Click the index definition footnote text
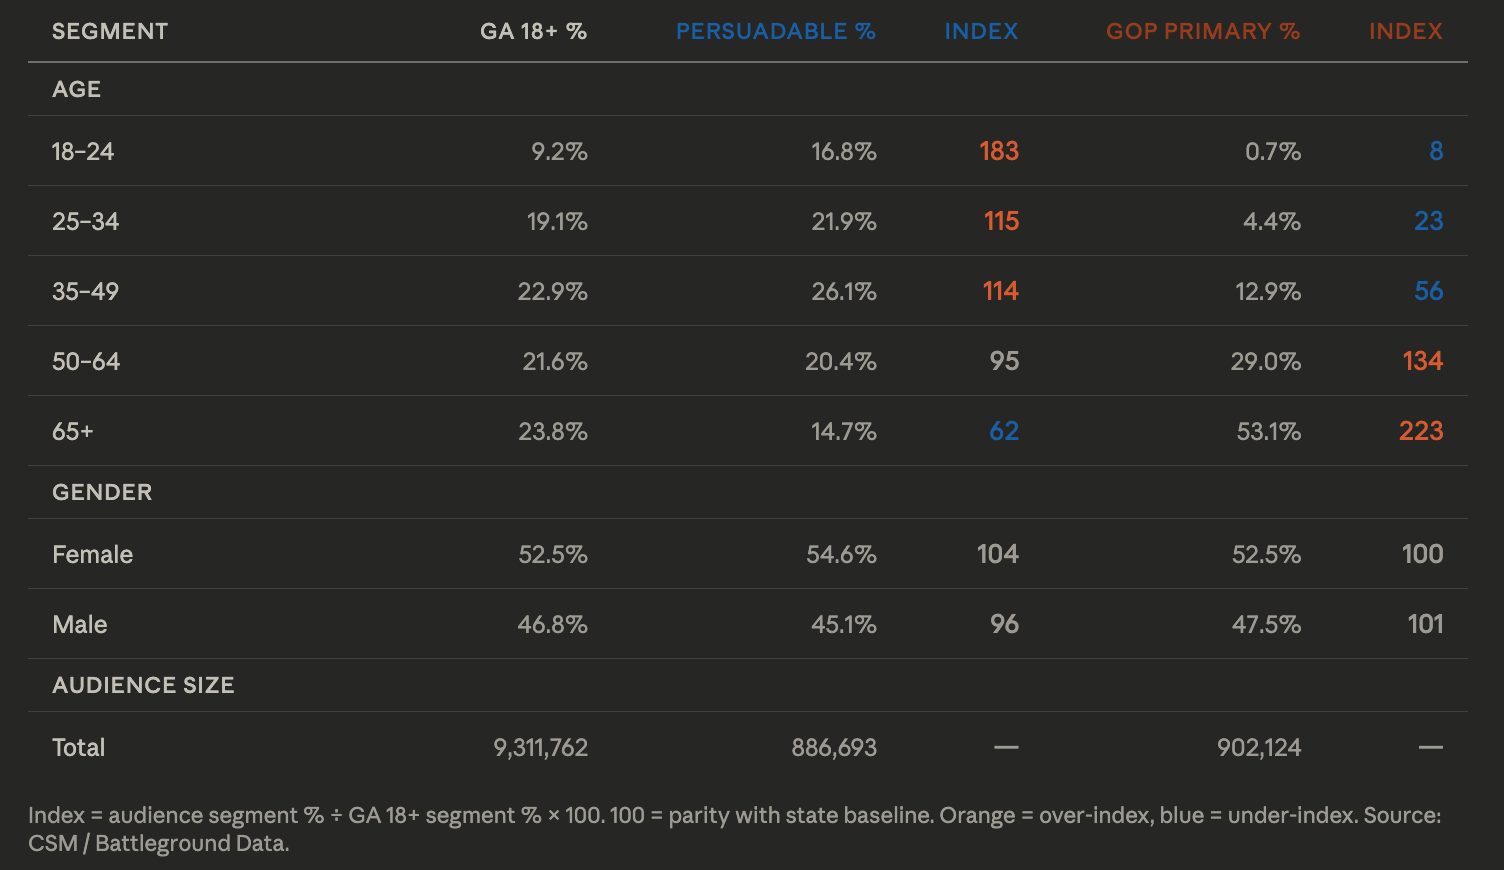 pyautogui.click(x=734, y=829)
